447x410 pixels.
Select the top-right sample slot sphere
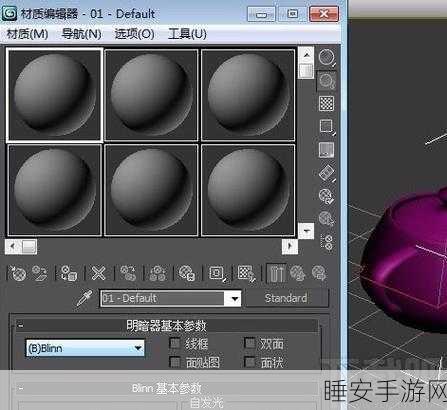248,95
